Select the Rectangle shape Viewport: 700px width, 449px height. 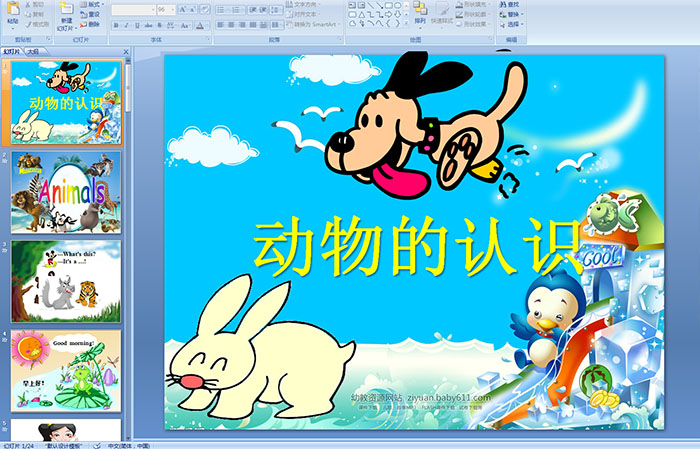[389, 5]
